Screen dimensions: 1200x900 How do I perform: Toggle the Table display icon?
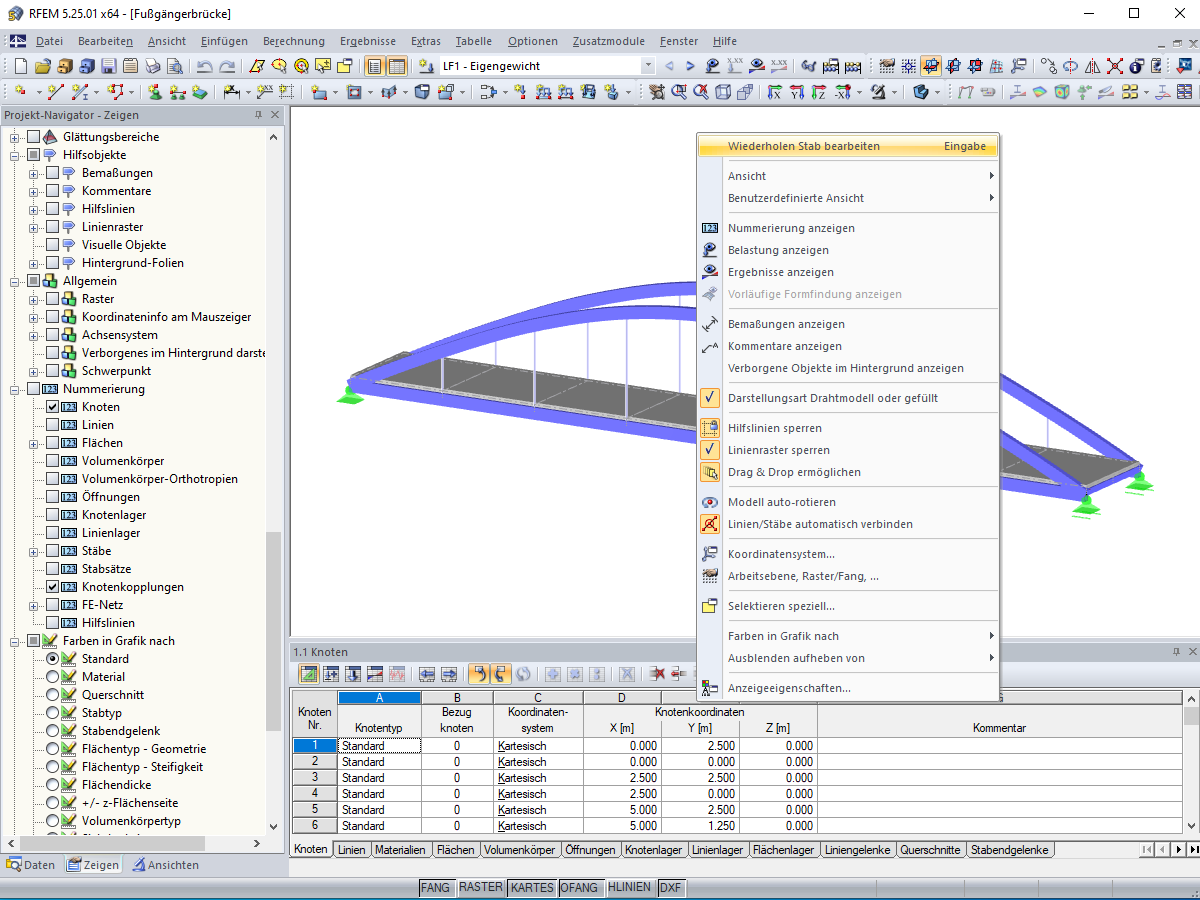(x=397, y=66)
